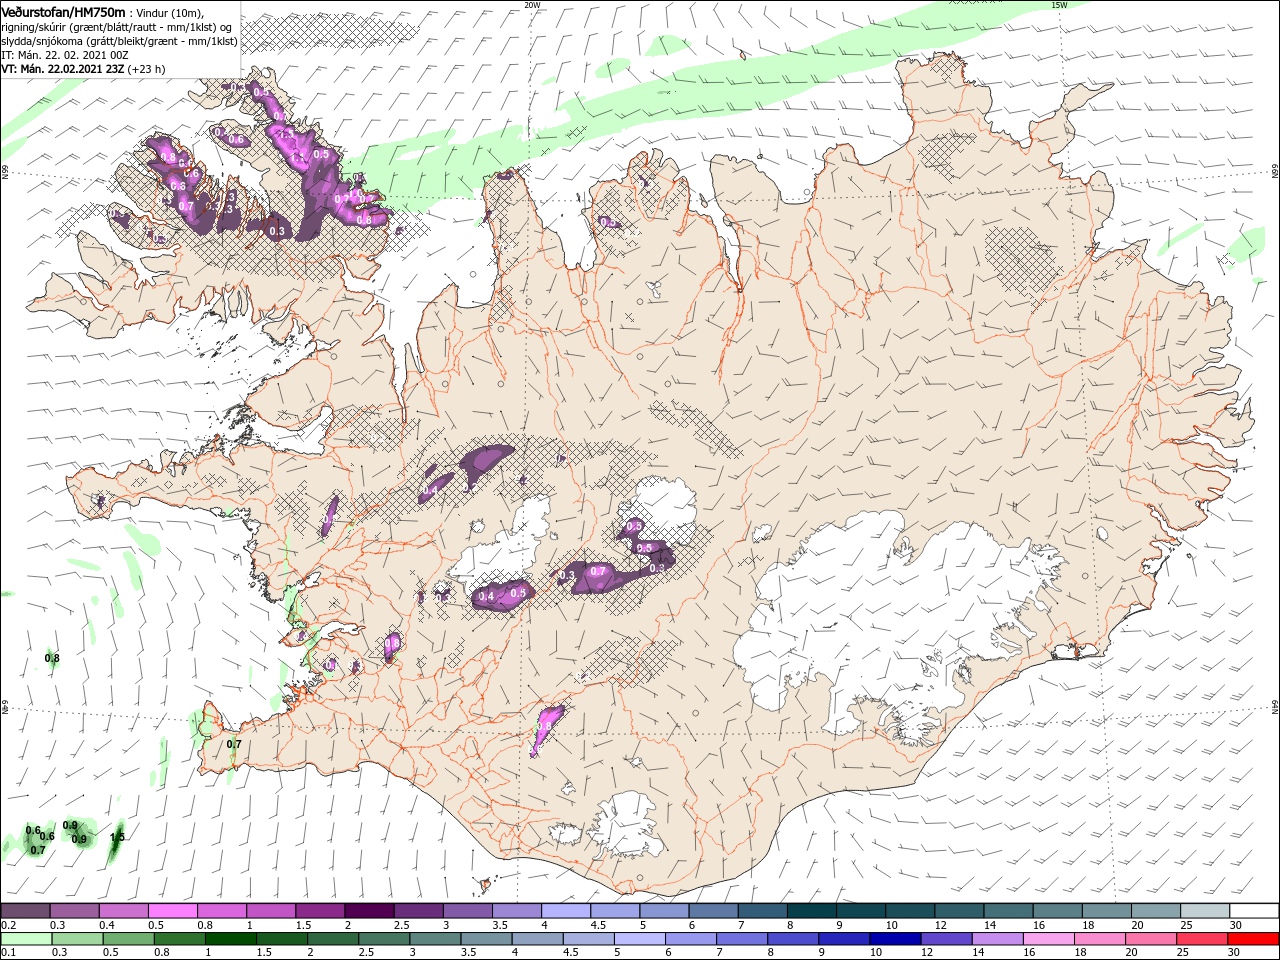Click the black 0.8 rain value in western sea

pos(52,658)
